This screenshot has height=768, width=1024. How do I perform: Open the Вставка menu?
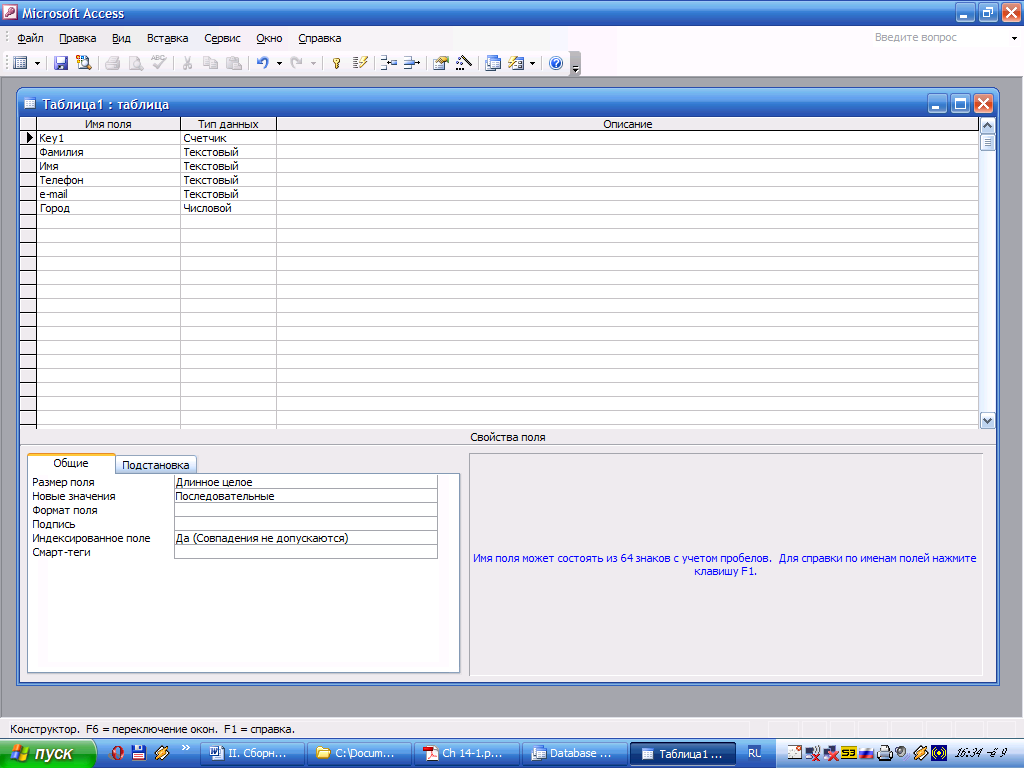[167, 38]
